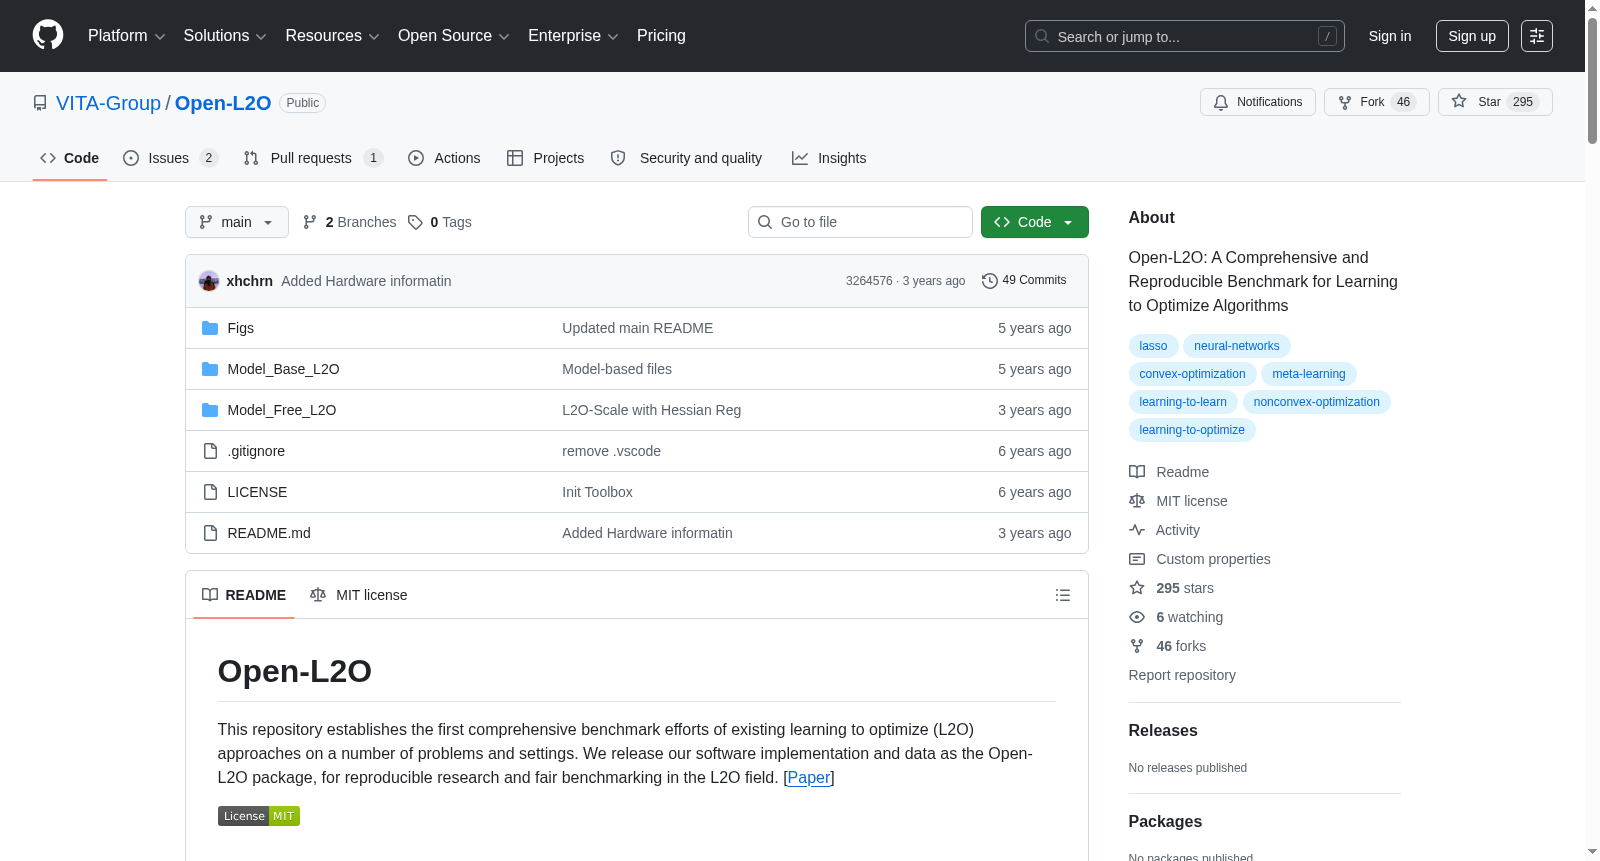1600x861 pixels.
Task: Select the MIT license tab in file viewer
Action: (359, 595)
